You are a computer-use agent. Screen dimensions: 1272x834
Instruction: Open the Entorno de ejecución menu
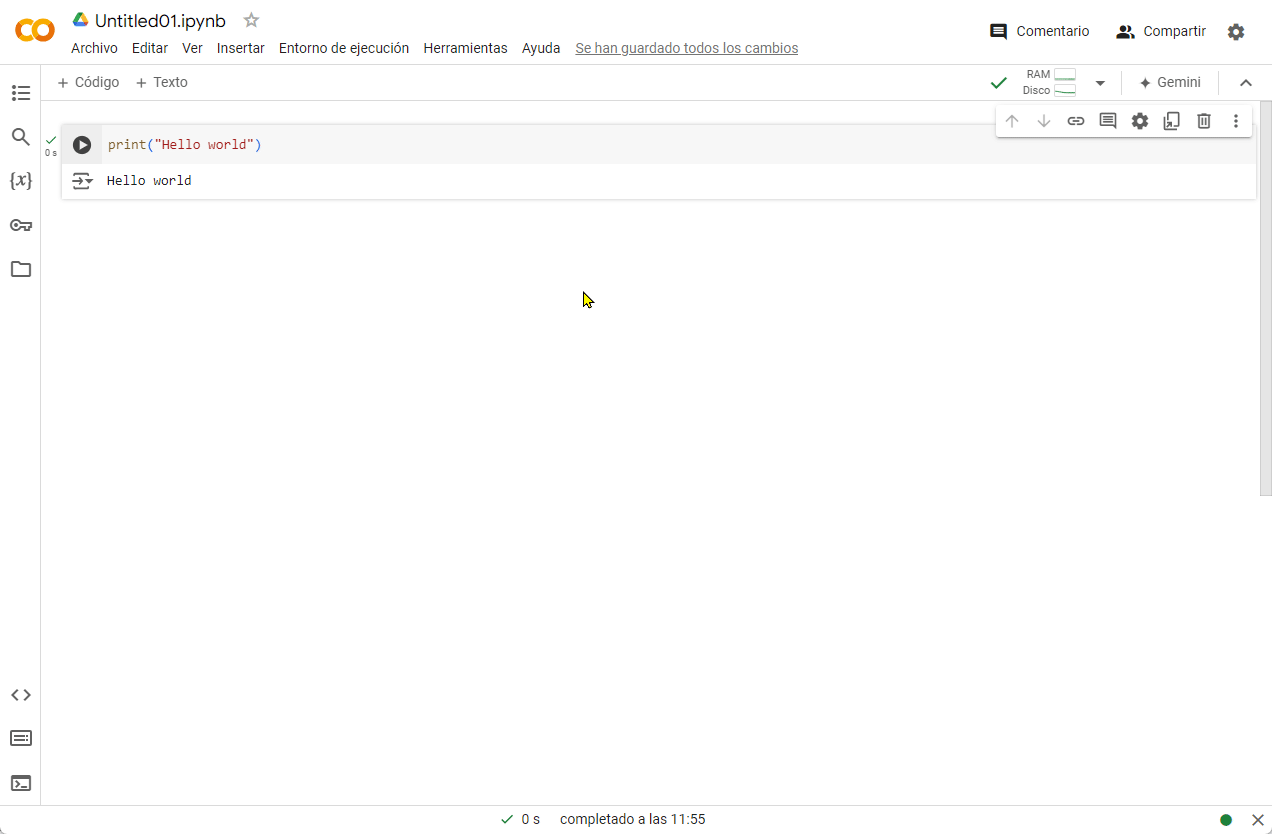point(343,48)
